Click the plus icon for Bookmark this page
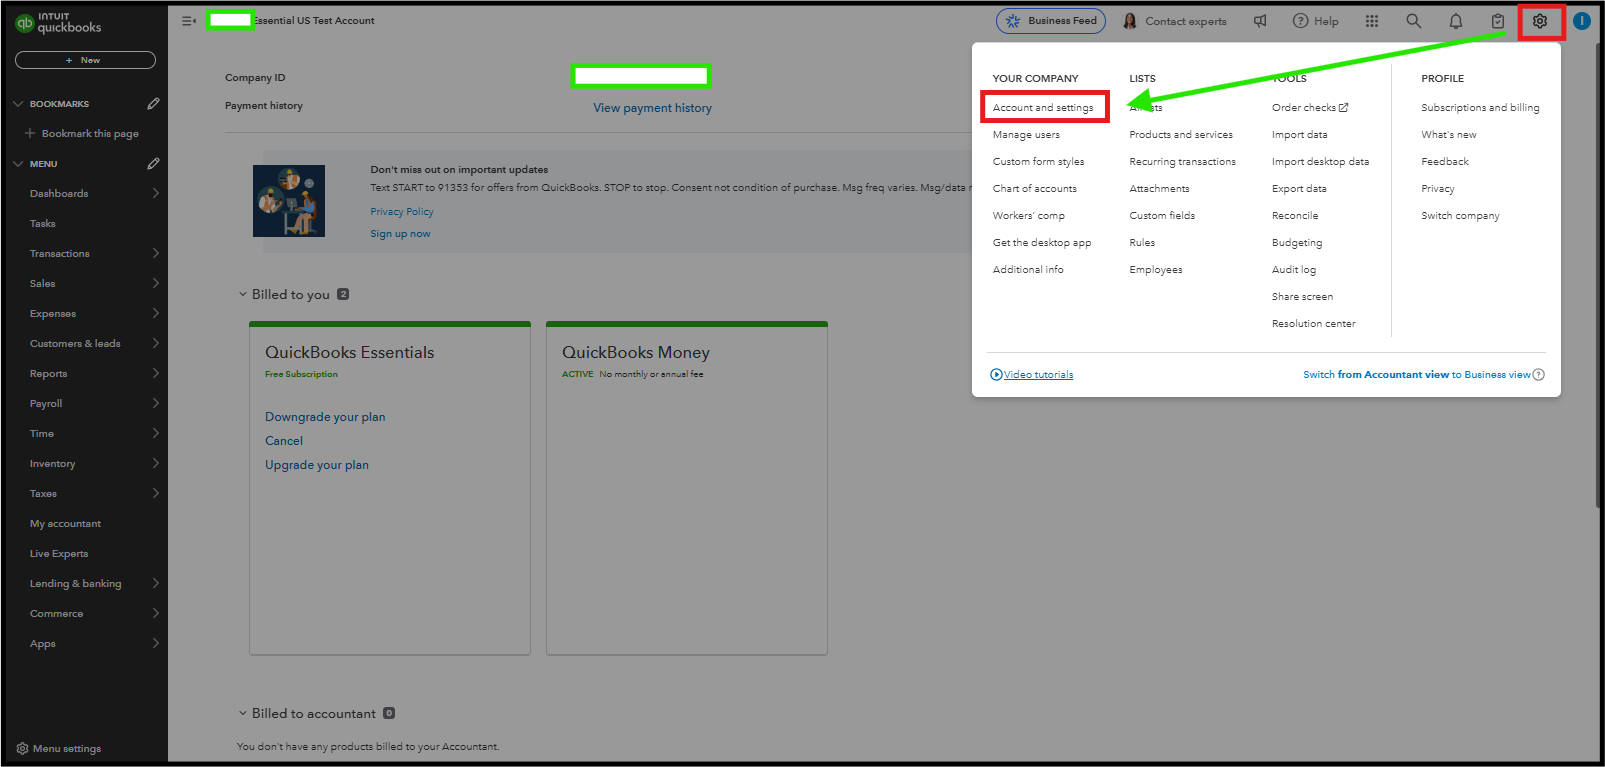Viewport: 1605px width, 767px height. coord(30,134)
